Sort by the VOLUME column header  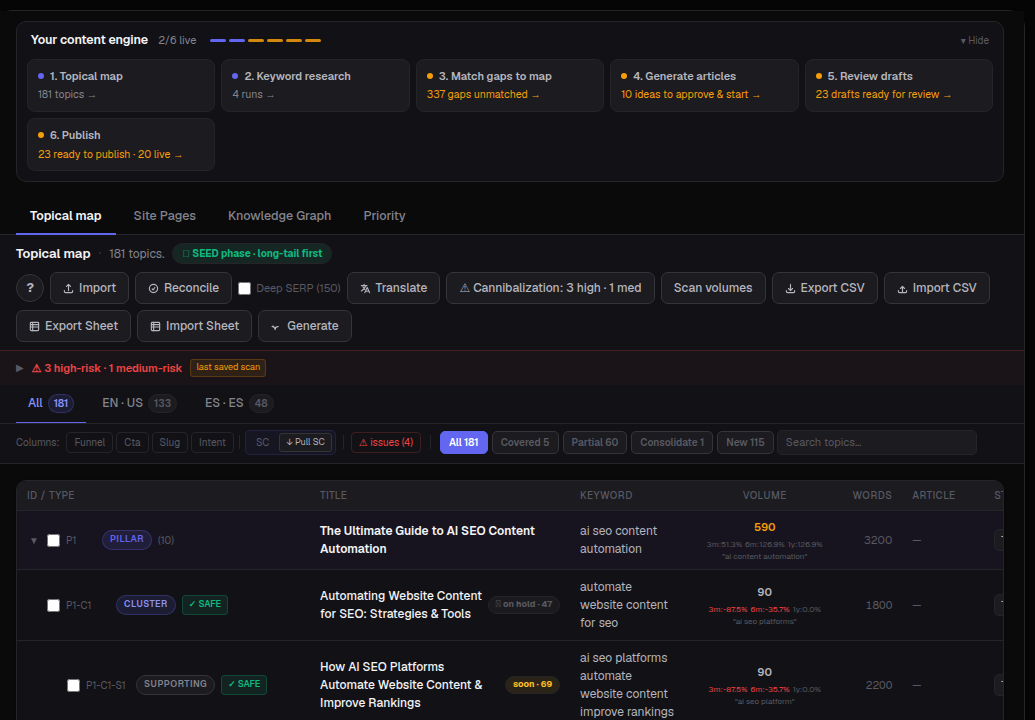pyautogui.click(x=764, y=495)
